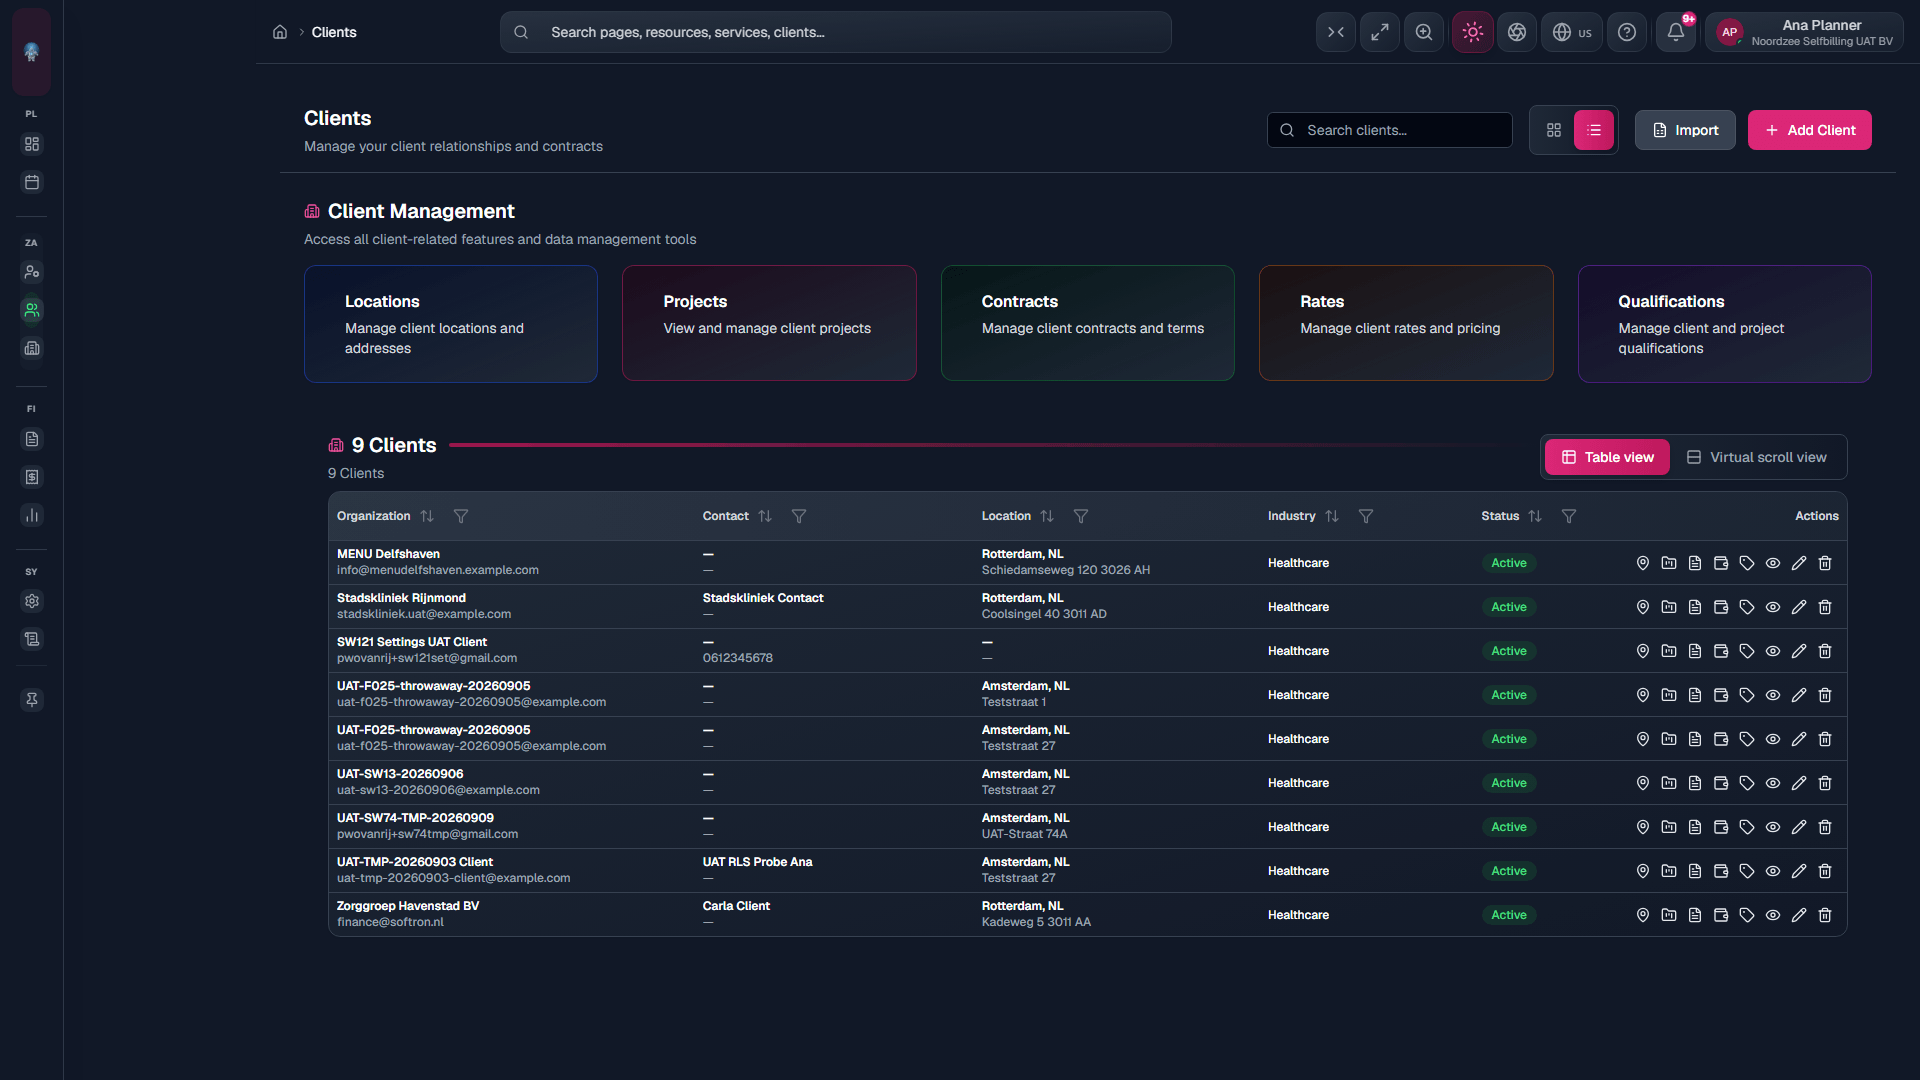View MENU Delfshaven with the eye icon
1920x1080 pixels.
pos(1772,563)
